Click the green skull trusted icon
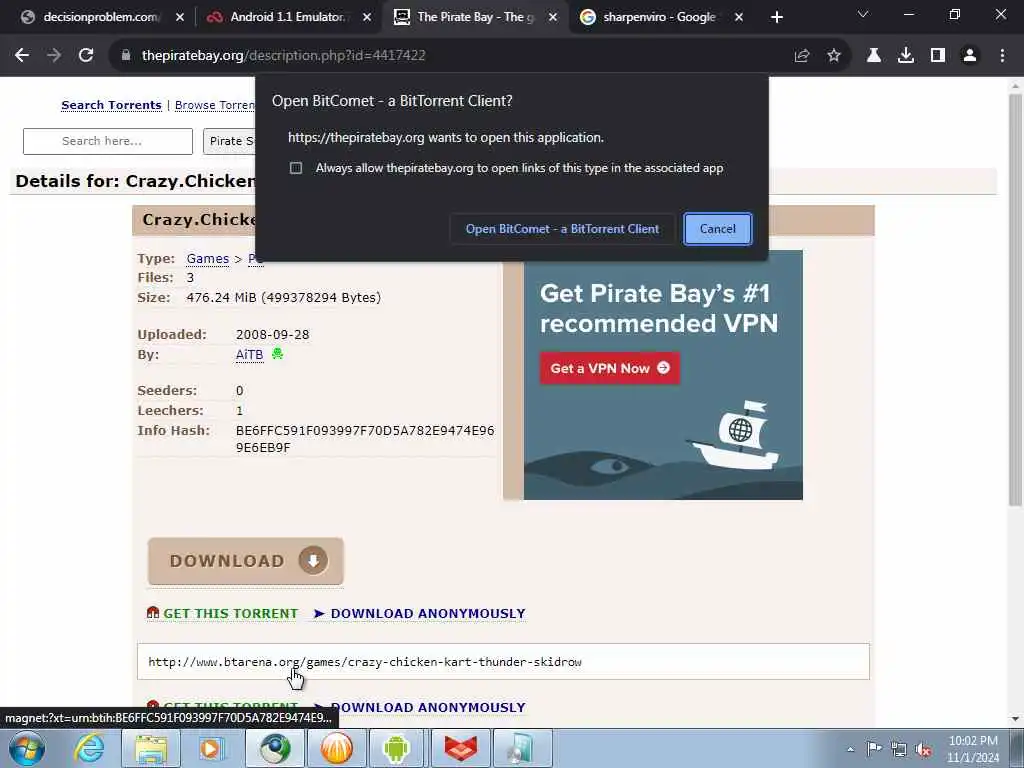 (278, 354)
